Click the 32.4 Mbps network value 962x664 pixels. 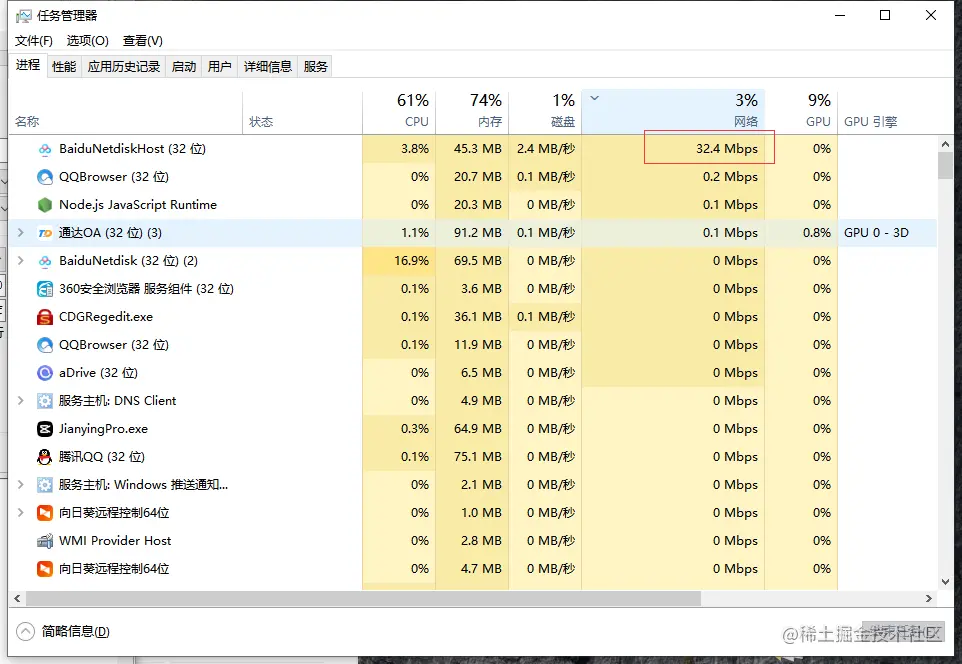[x=727, y=149]
